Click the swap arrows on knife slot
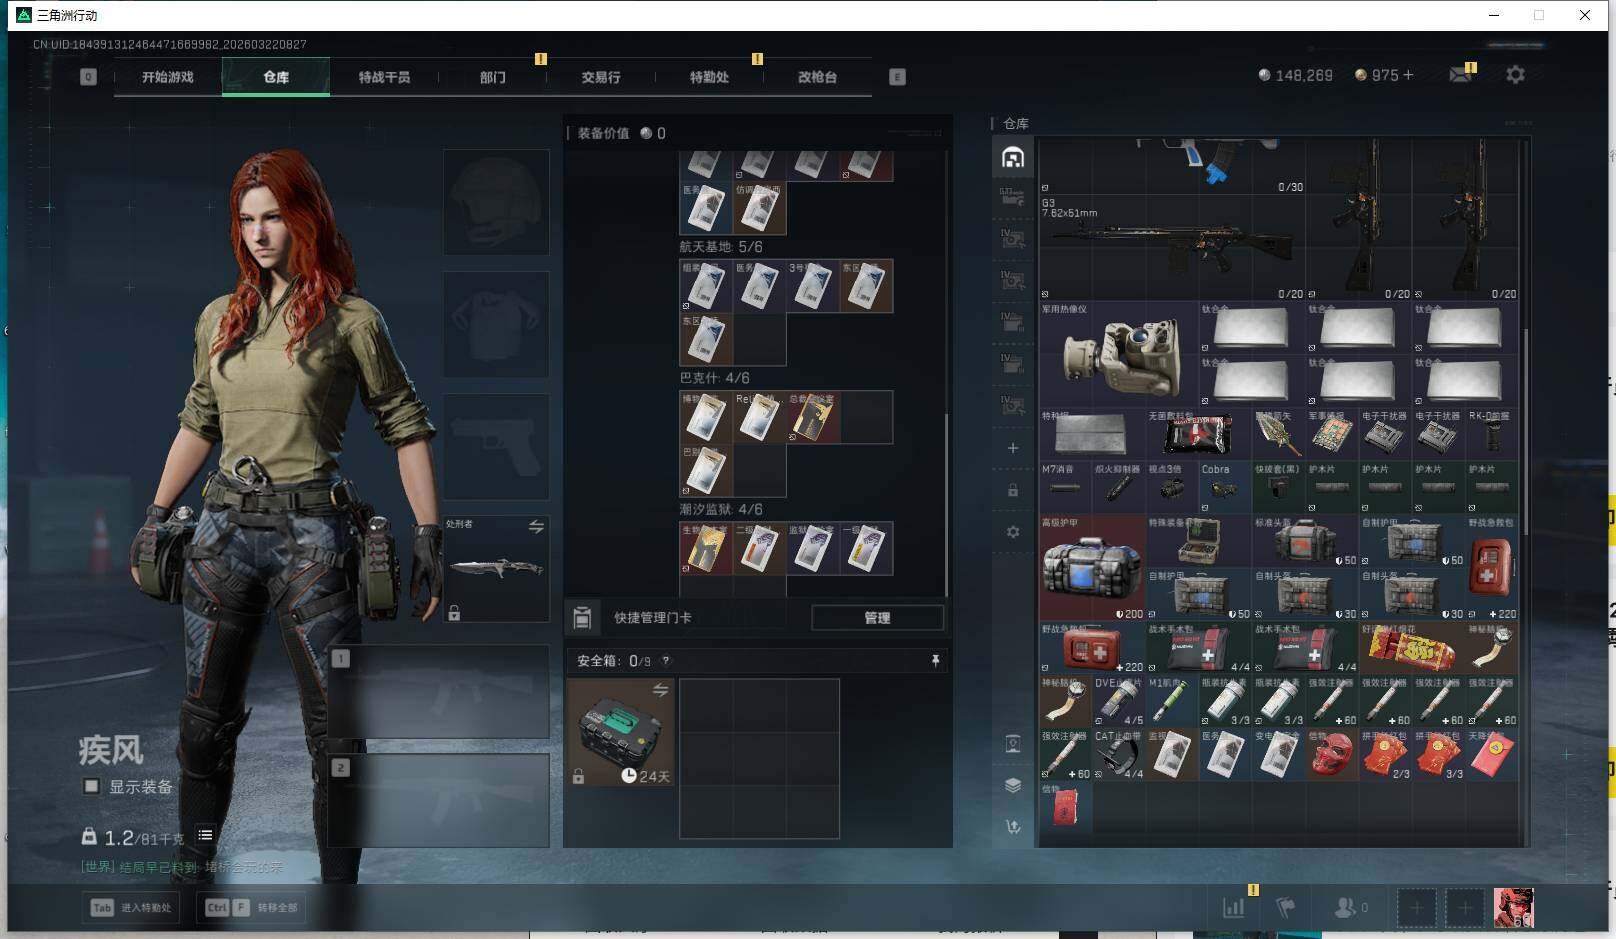The width and height of the screenshot is (1616, 939). click(x=536, y=526)
